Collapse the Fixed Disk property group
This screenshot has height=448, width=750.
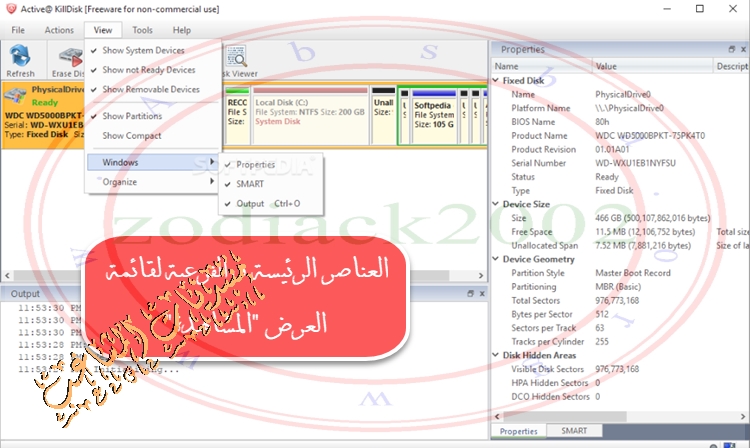click(x=496, y=80)
